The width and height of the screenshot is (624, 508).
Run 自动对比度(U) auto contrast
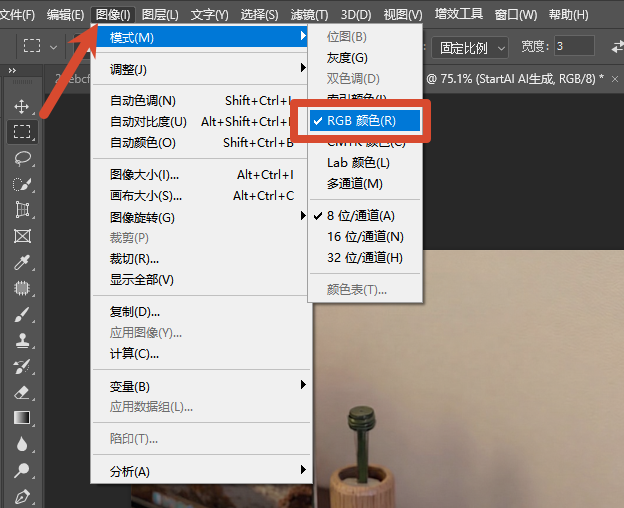point(201,121)
